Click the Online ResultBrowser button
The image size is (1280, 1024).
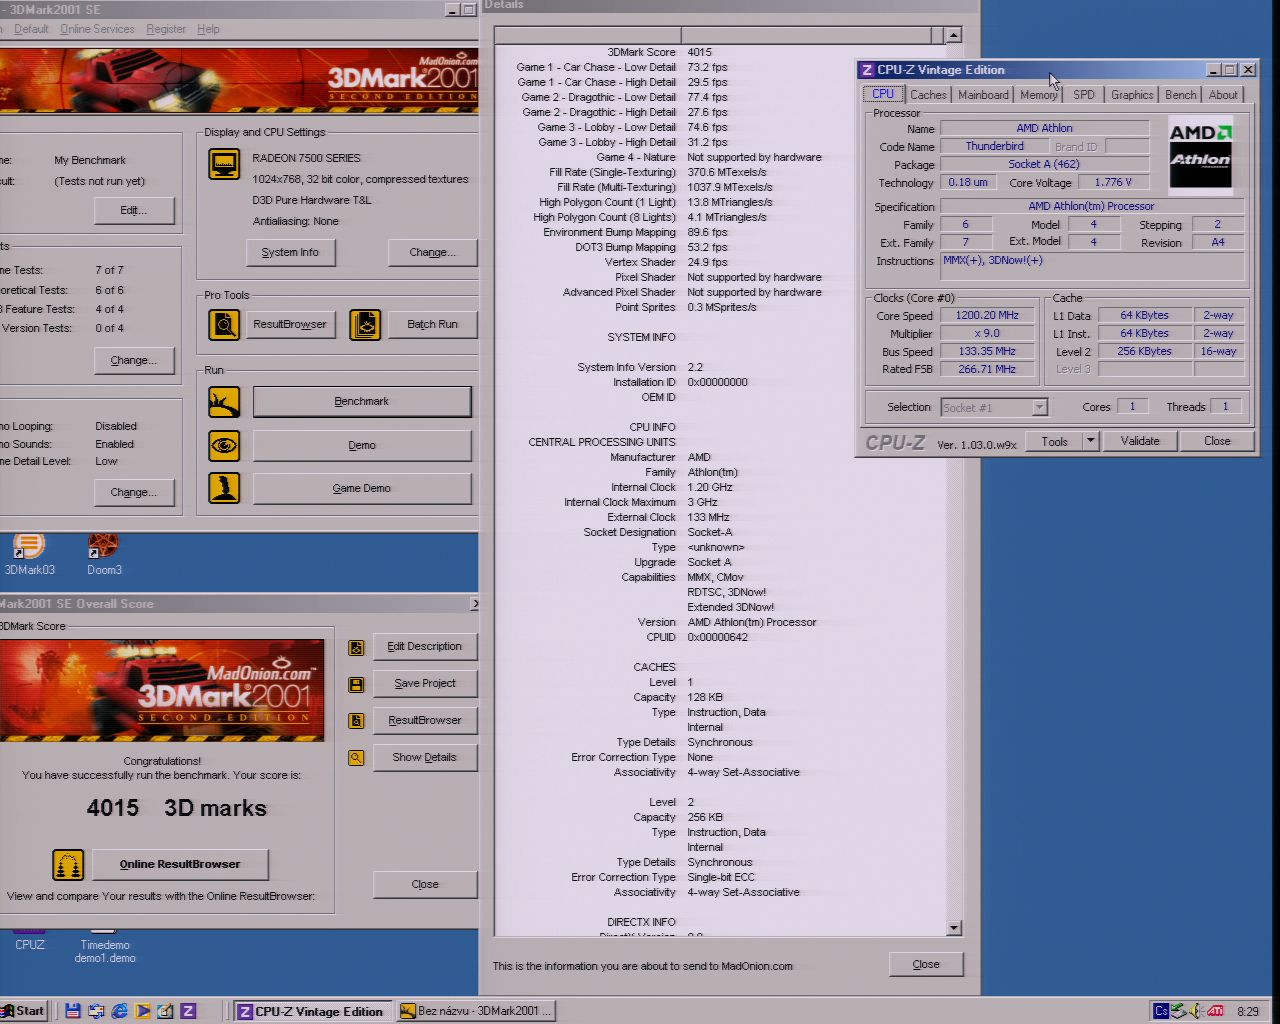coord(180,865)
